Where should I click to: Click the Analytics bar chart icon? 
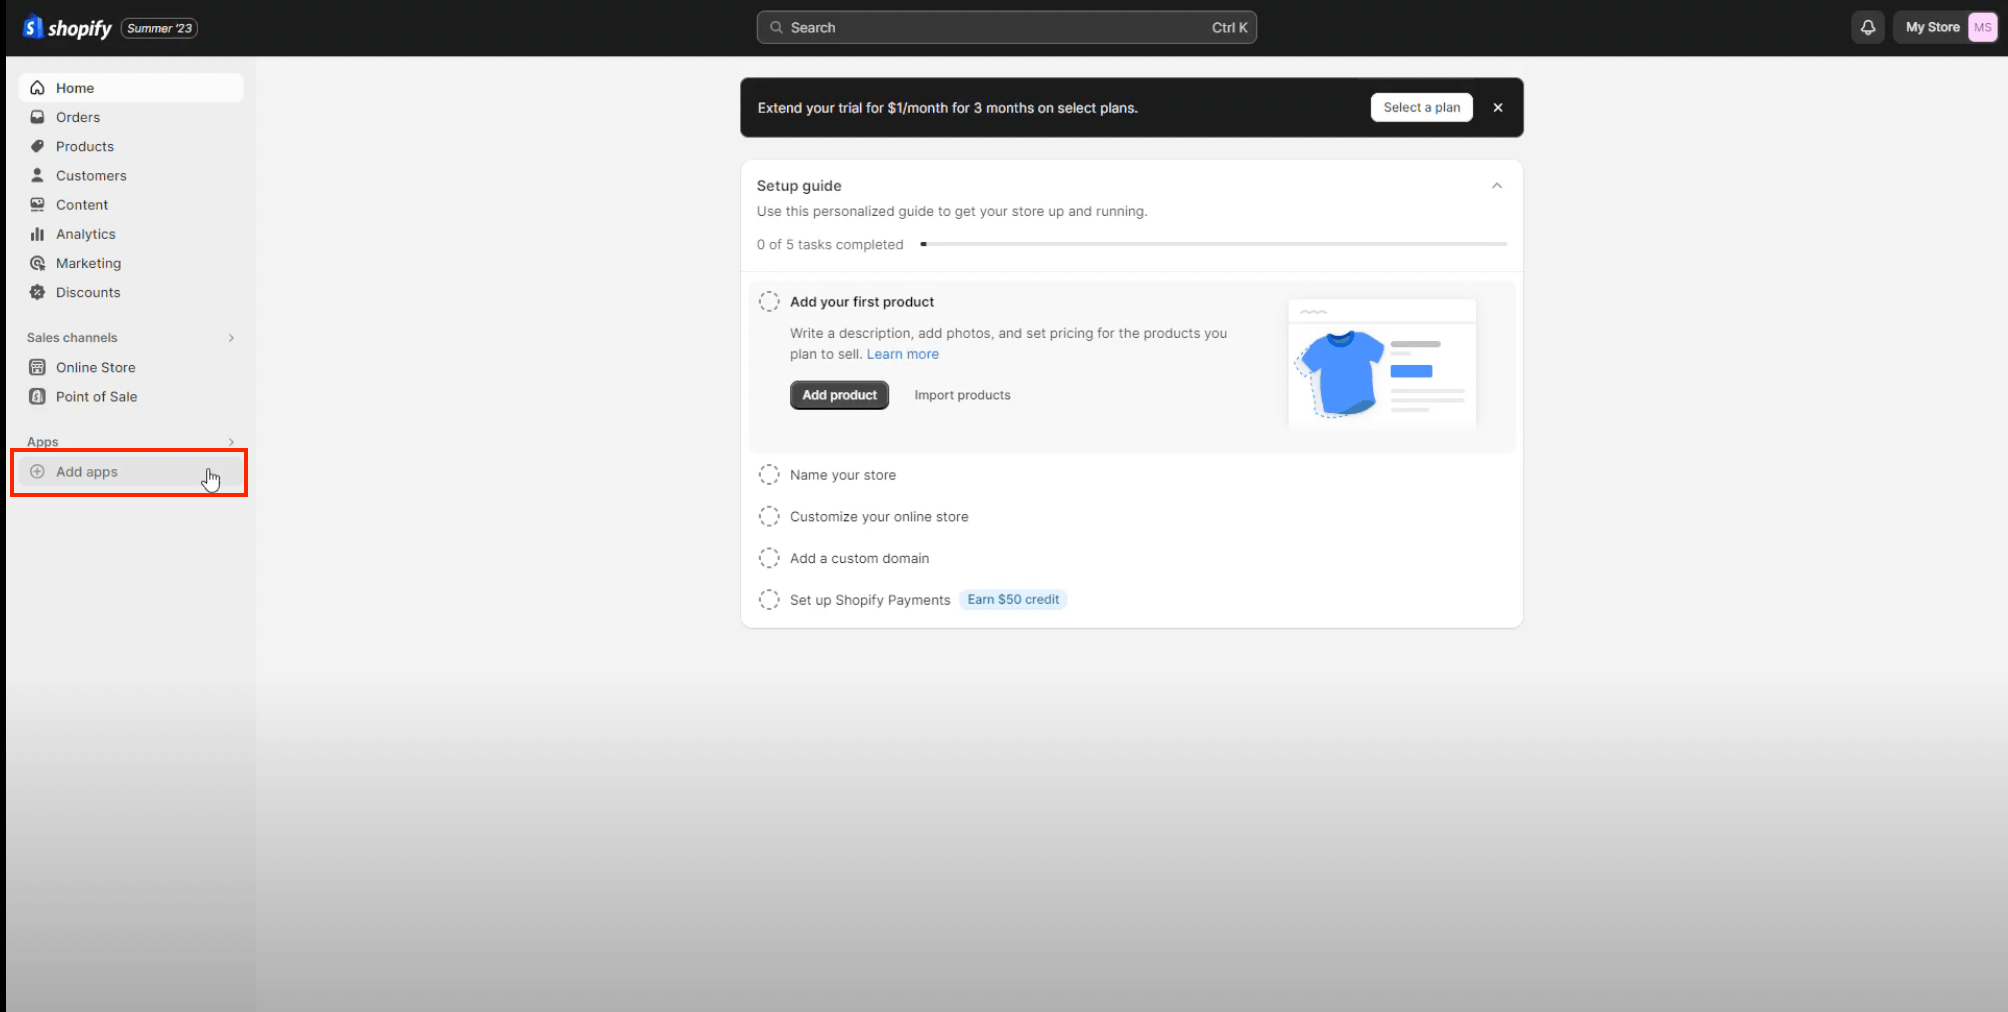click(37, 234)
